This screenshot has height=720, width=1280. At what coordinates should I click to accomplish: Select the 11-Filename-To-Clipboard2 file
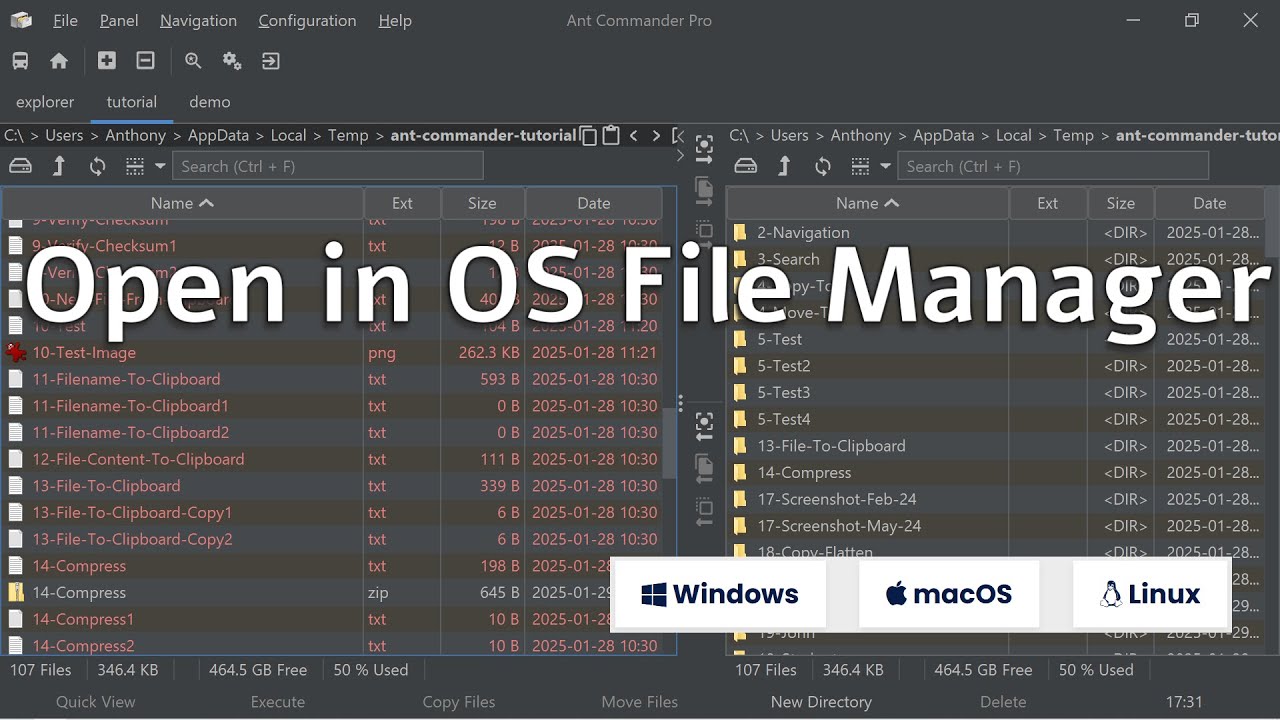pos(332,432)
